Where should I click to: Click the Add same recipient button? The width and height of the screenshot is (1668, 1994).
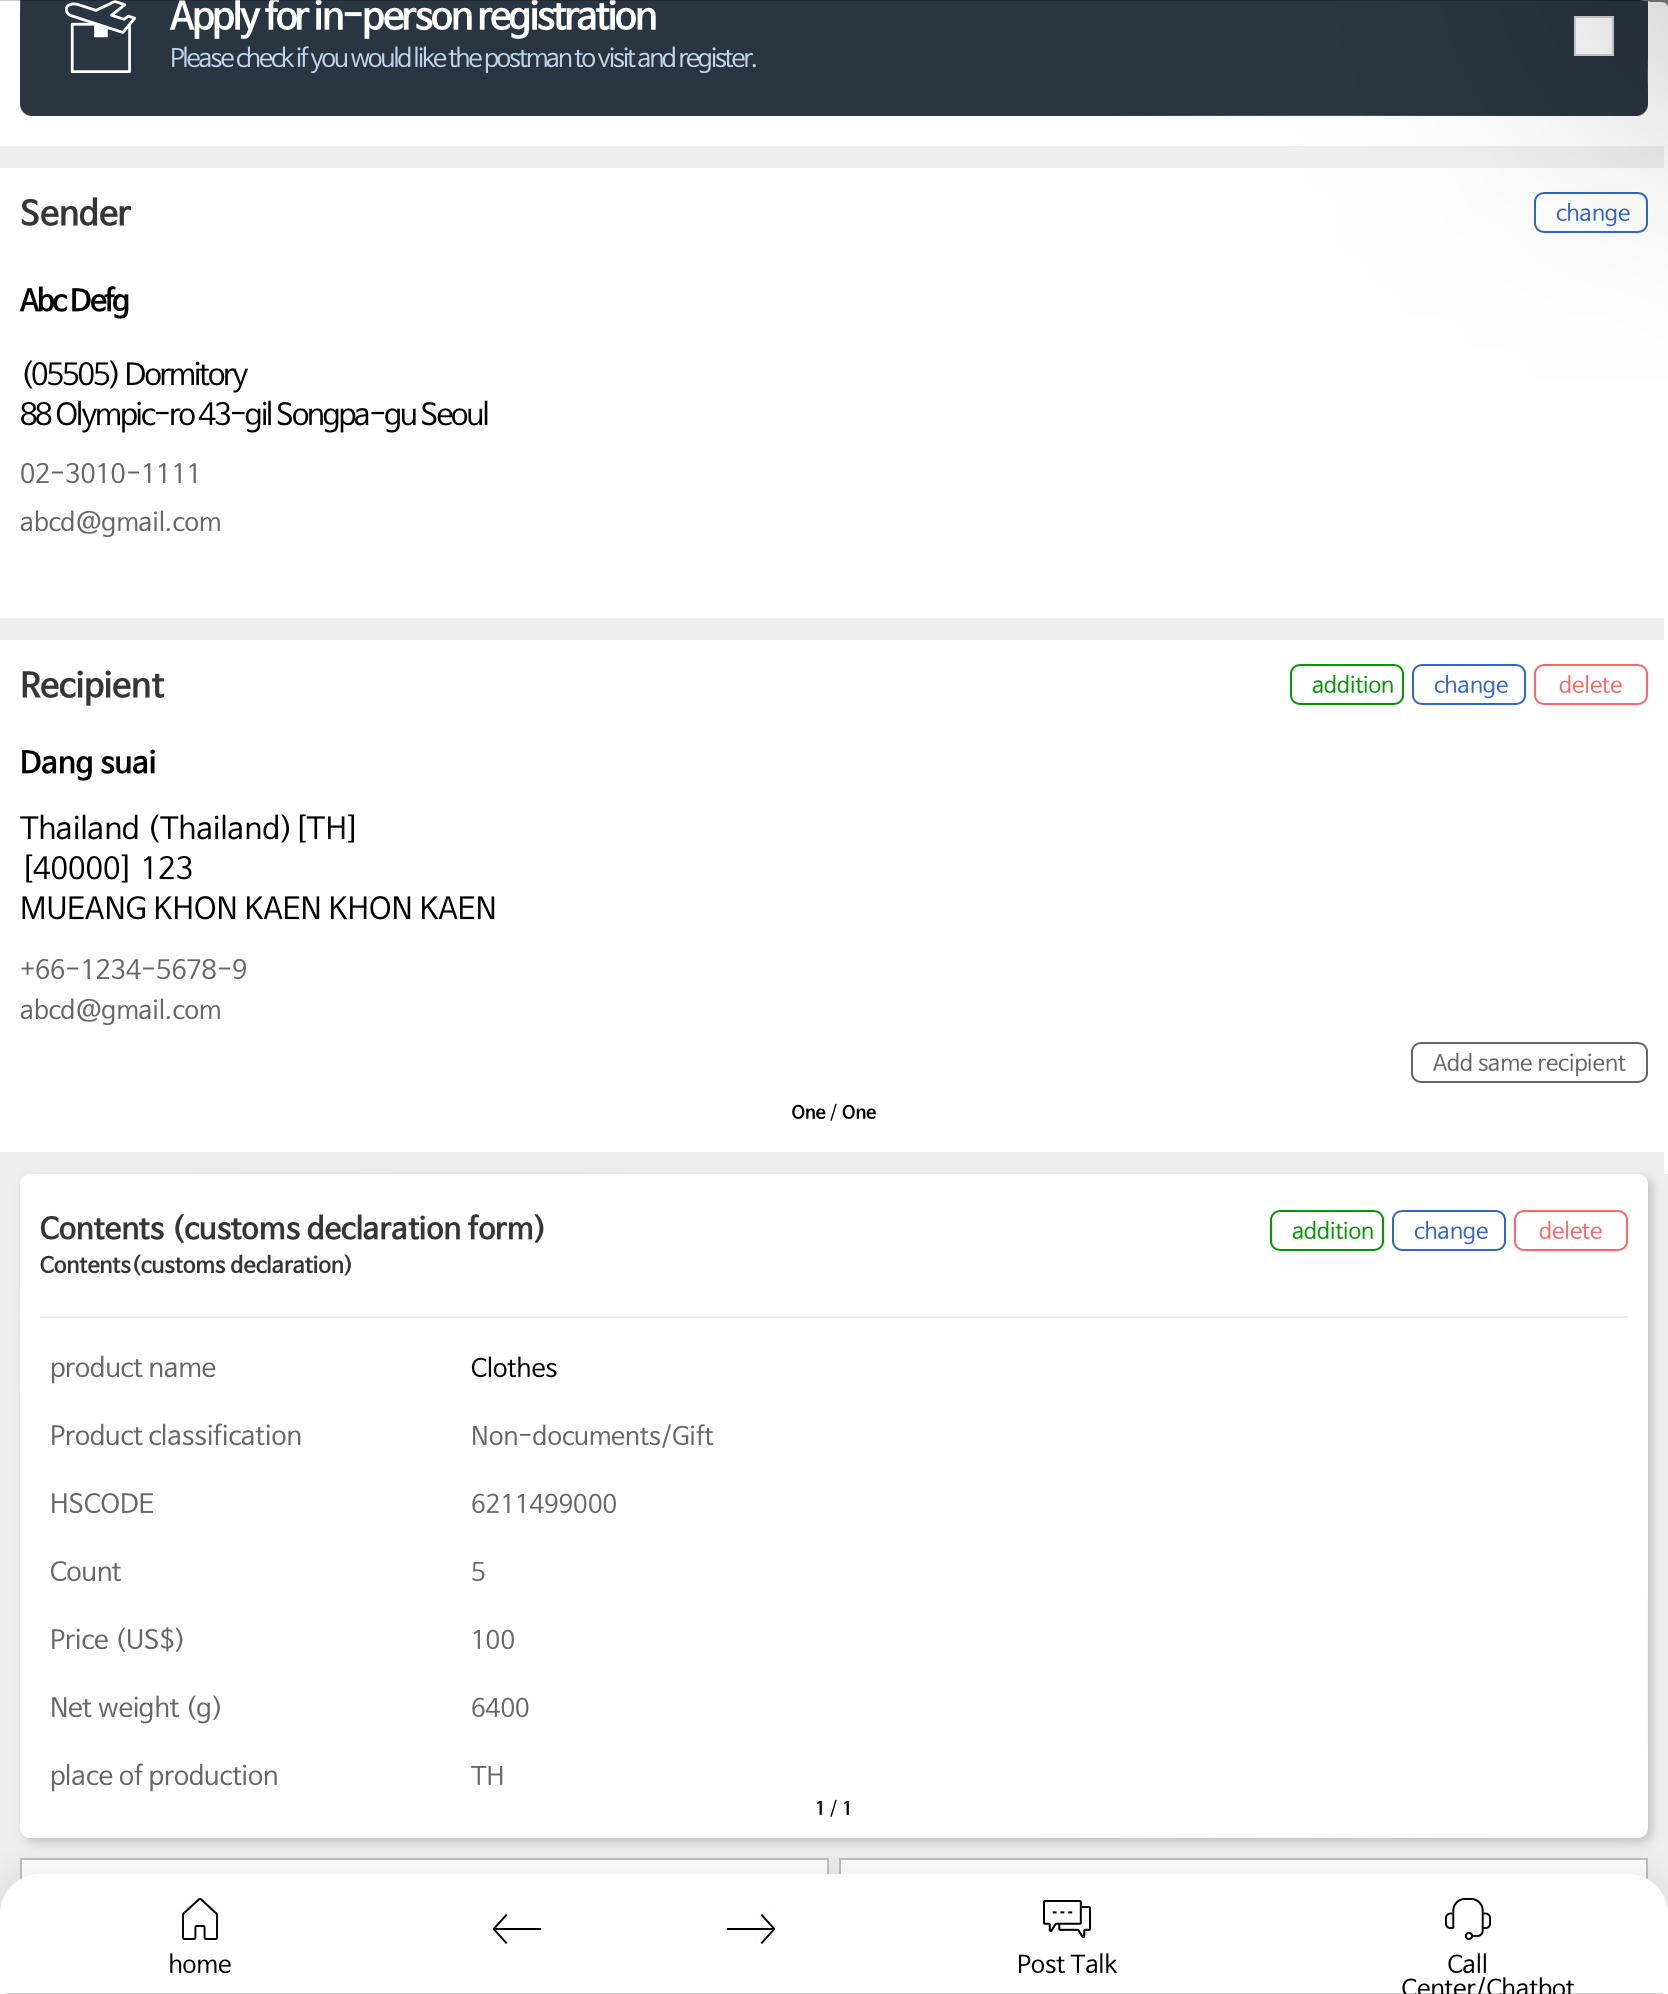pos(1528,1063)
